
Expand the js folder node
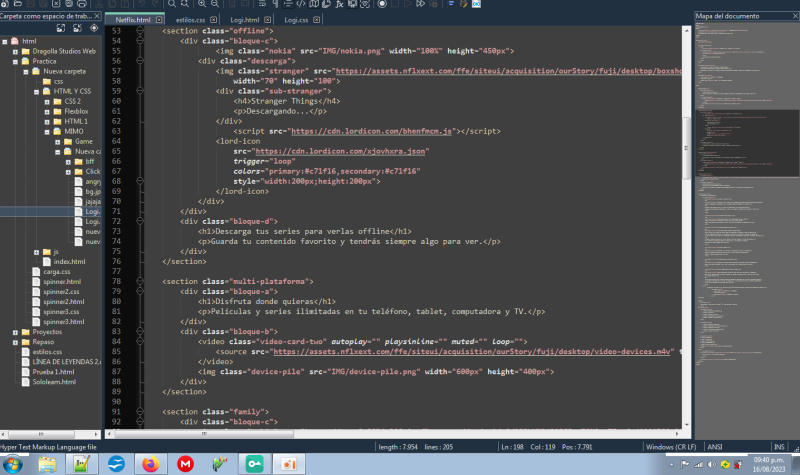coord(36,251)
